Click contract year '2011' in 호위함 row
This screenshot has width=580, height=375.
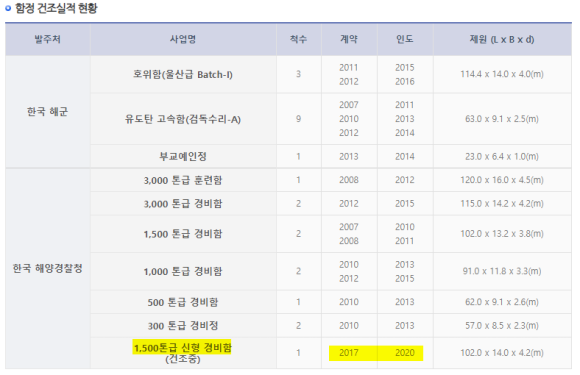[x=349, y=68]
